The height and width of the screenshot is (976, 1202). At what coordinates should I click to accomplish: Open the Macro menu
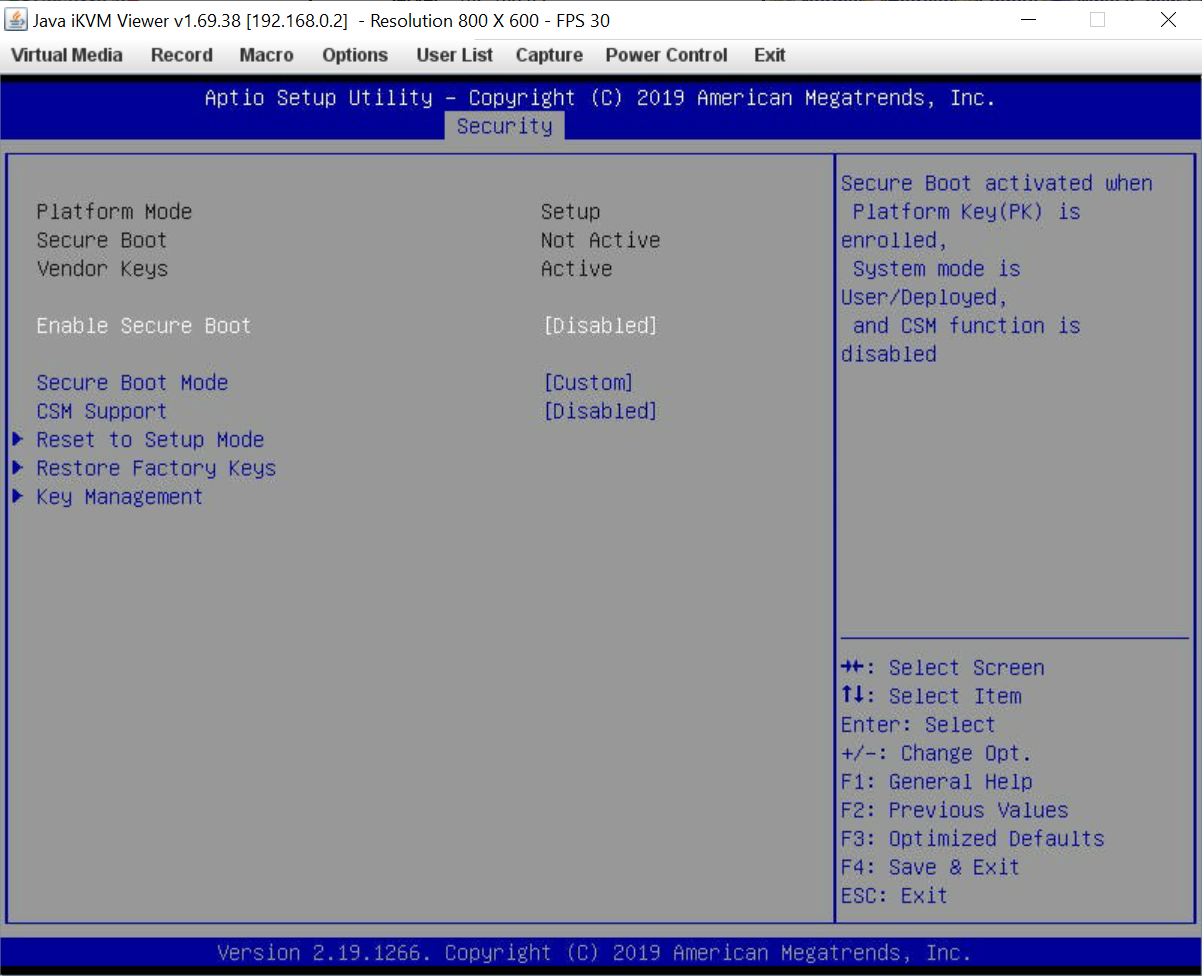pos(266,55)
